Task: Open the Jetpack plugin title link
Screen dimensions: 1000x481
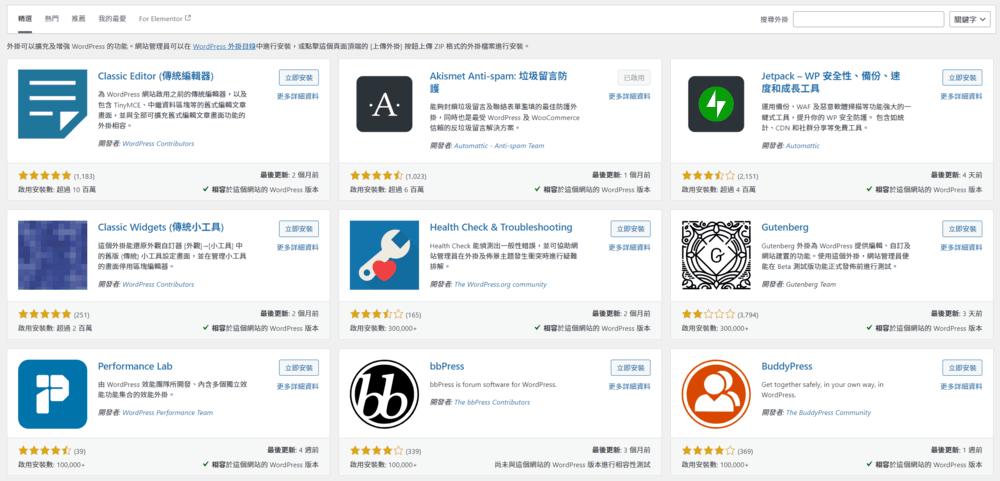Action: (831, 82)
